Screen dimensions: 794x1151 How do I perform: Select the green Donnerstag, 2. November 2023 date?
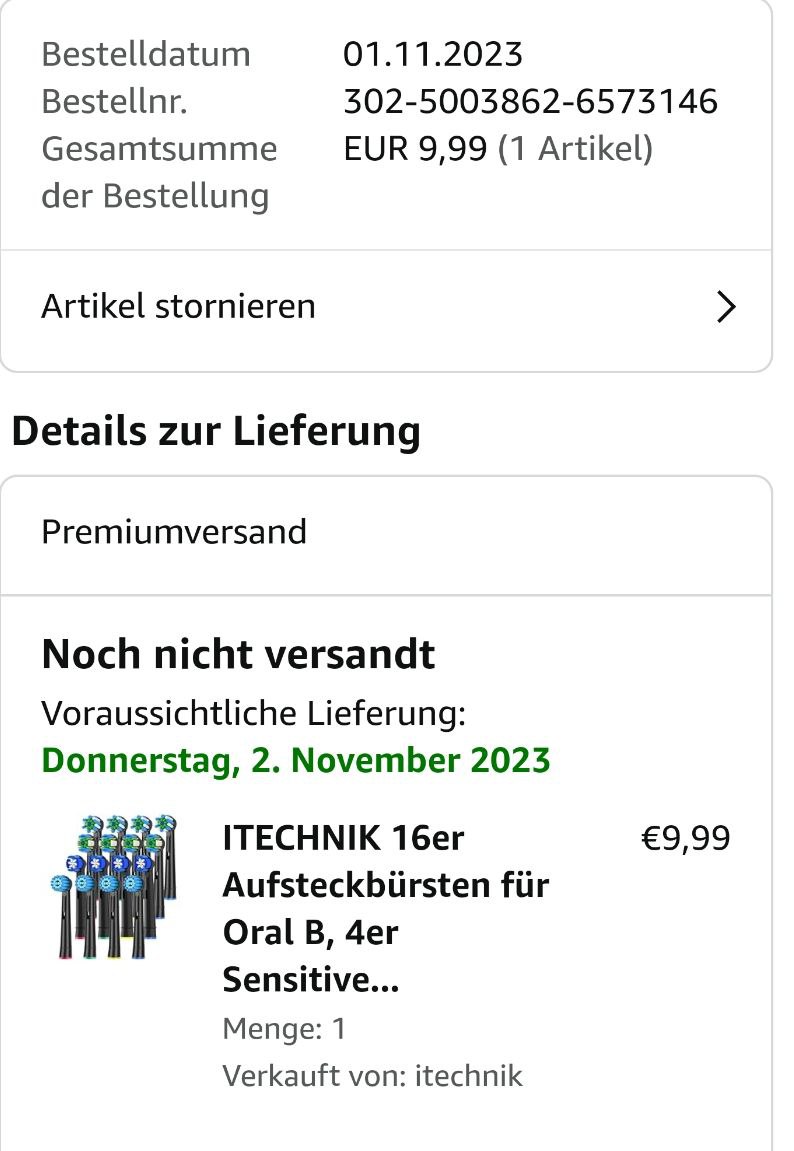296,761
